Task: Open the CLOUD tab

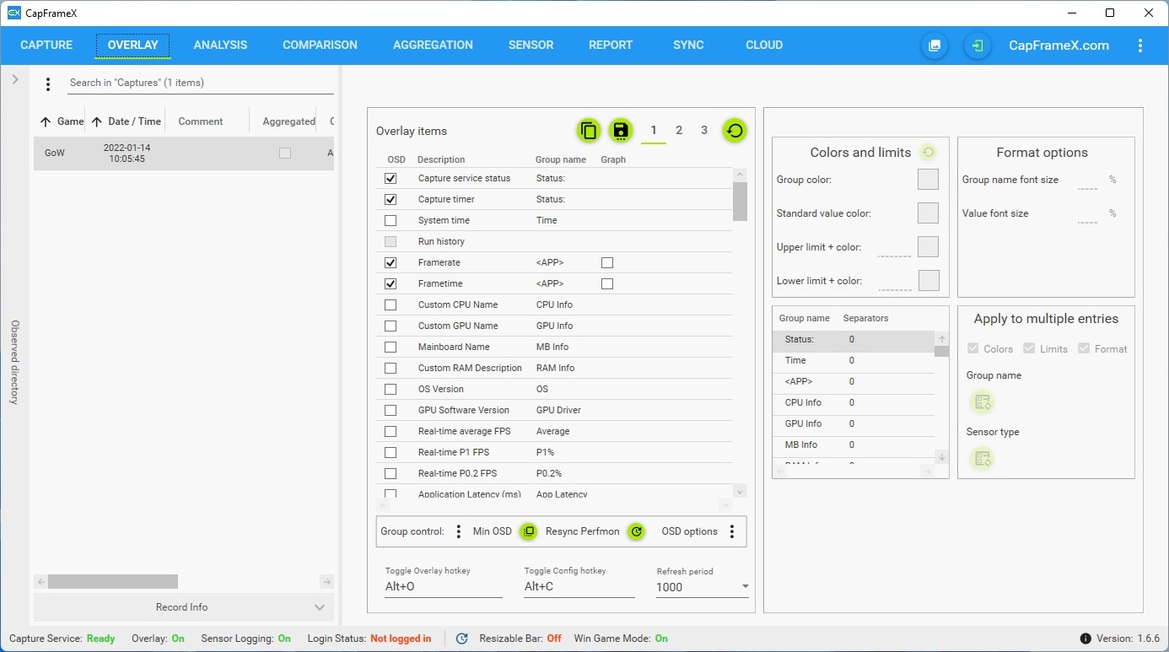Action: click(x=764, y=45)
